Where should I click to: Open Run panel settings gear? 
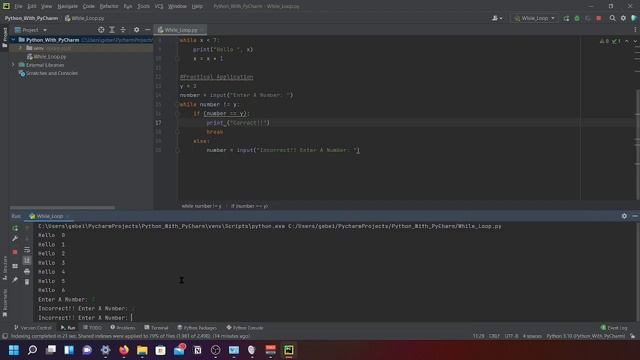click(x=624, y=216)
